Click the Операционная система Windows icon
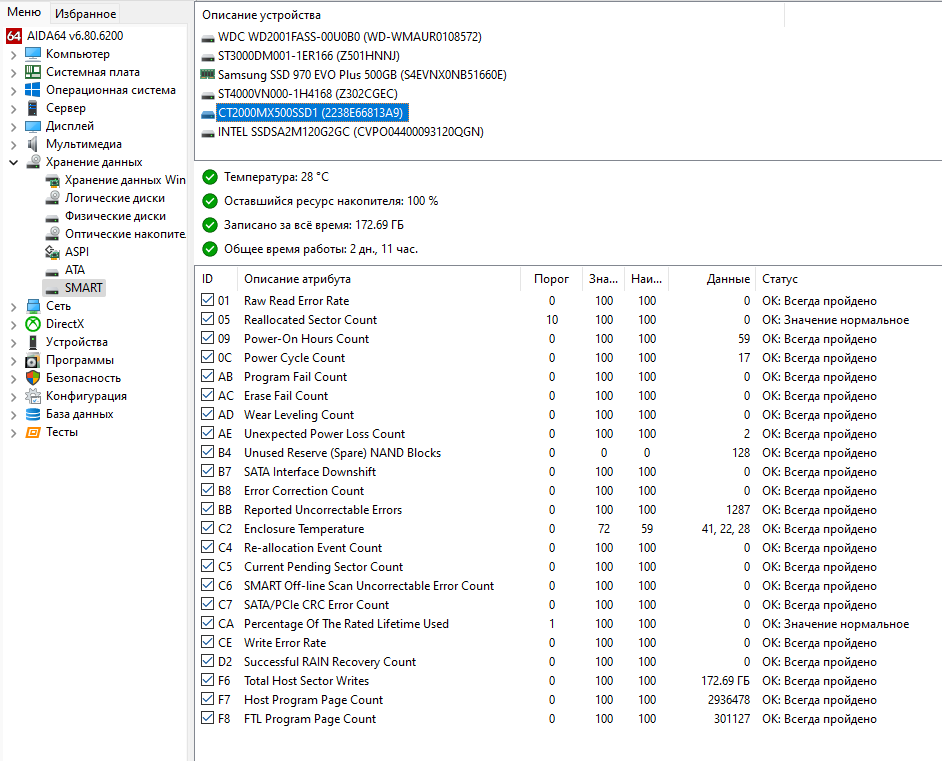Image resolution: width=942 pixels, height=761 pixels. coord(33,90)
